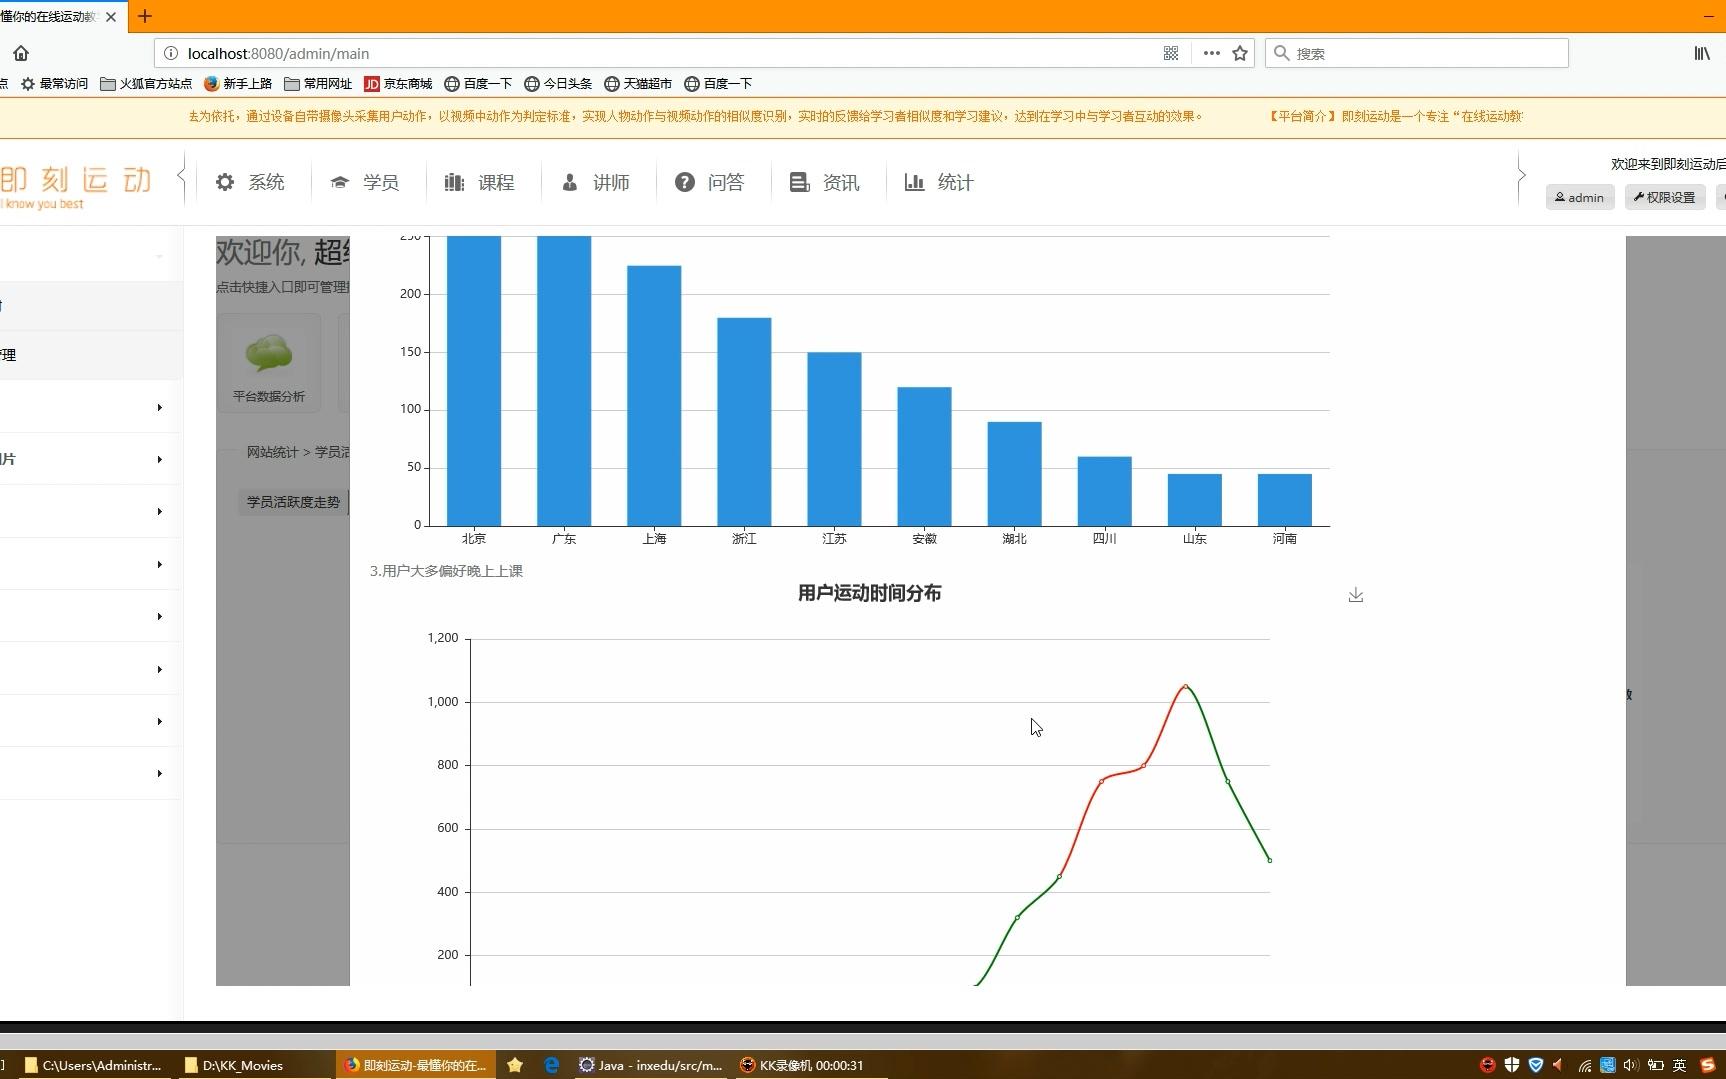The image size is (1726, 1079).
Task: Expand the fourth sidebar submenu arrow
Action: pos(159,564)
